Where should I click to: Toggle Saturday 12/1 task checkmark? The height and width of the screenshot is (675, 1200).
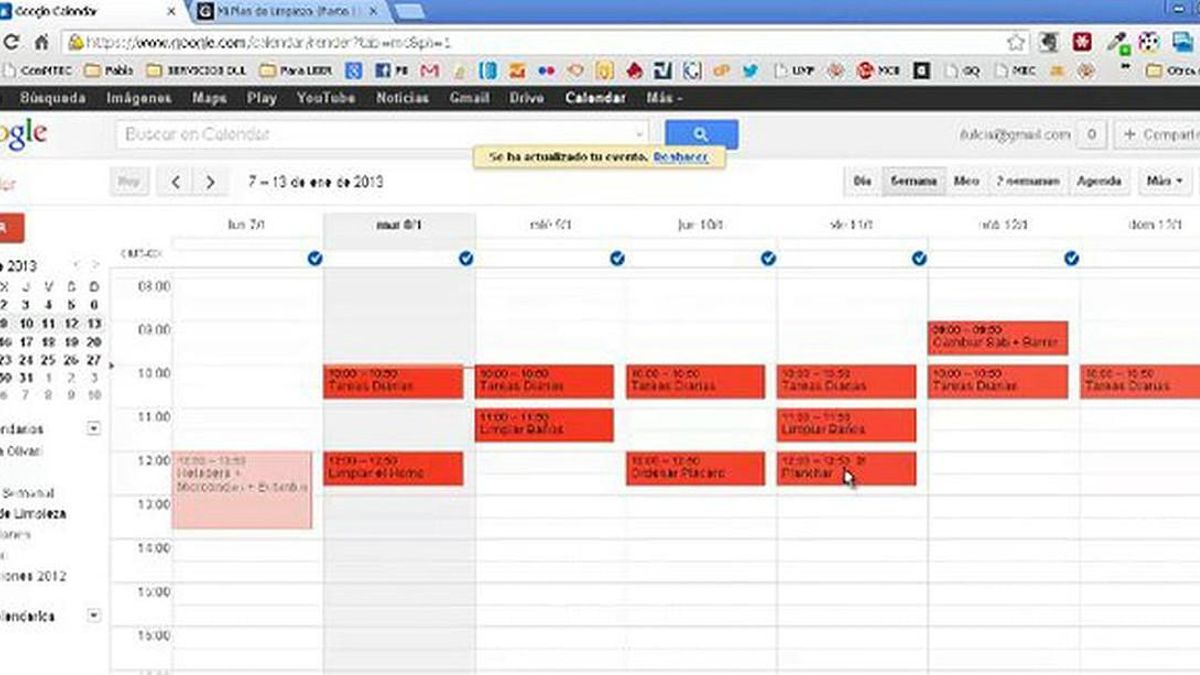tap(1071, 258)
